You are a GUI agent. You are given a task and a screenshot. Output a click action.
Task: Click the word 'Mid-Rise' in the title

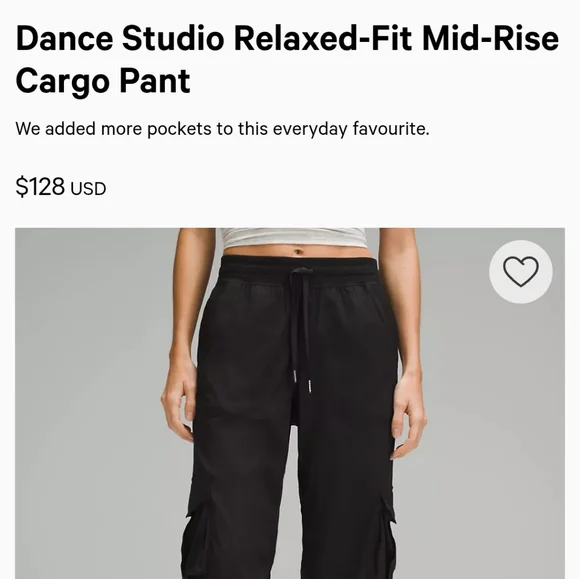point(490,38)
